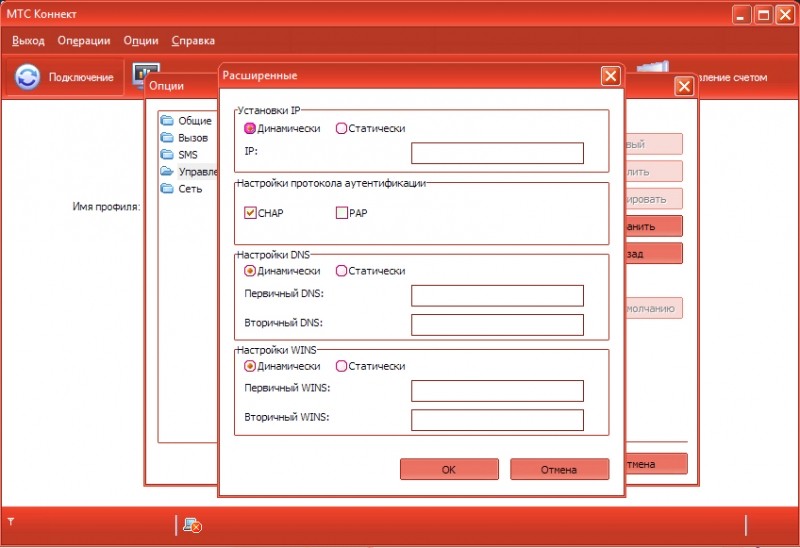Close the Опции dialog window
Screen dimensions: 800x548
point(684,86)
